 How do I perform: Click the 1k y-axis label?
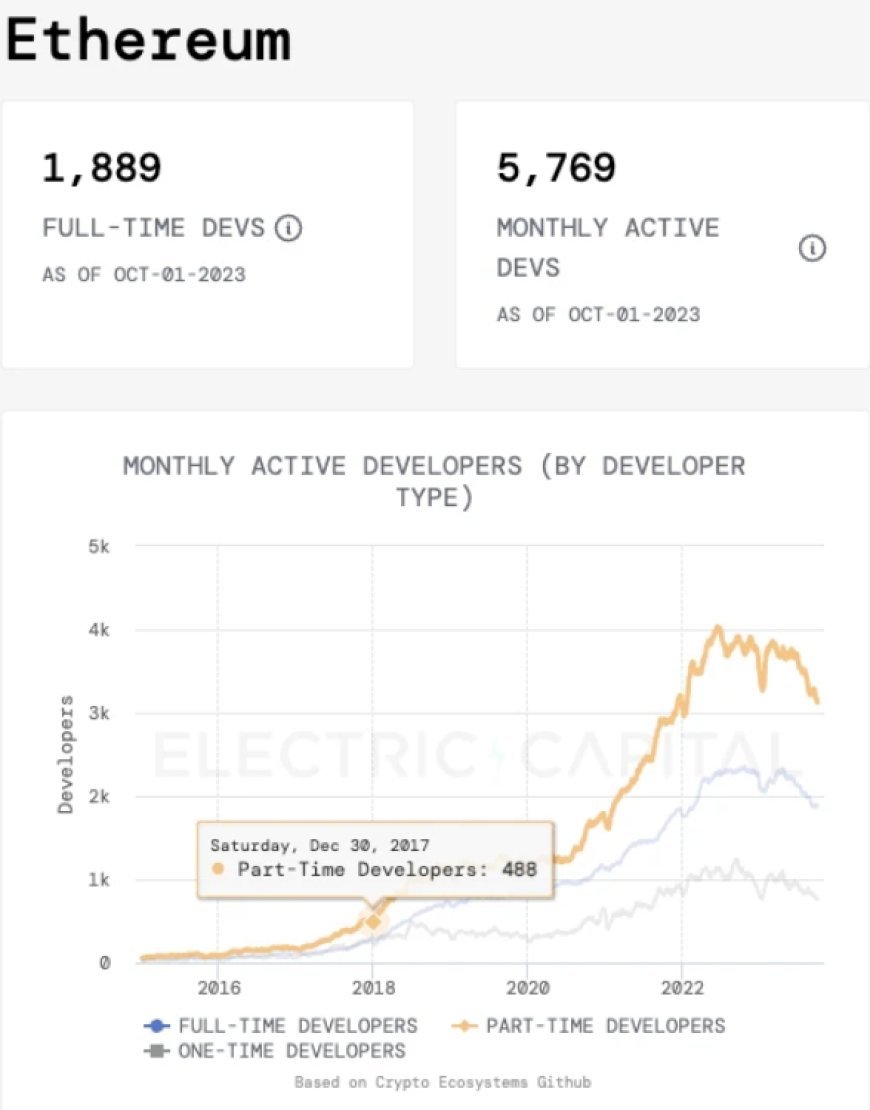[x=99, y=880]
